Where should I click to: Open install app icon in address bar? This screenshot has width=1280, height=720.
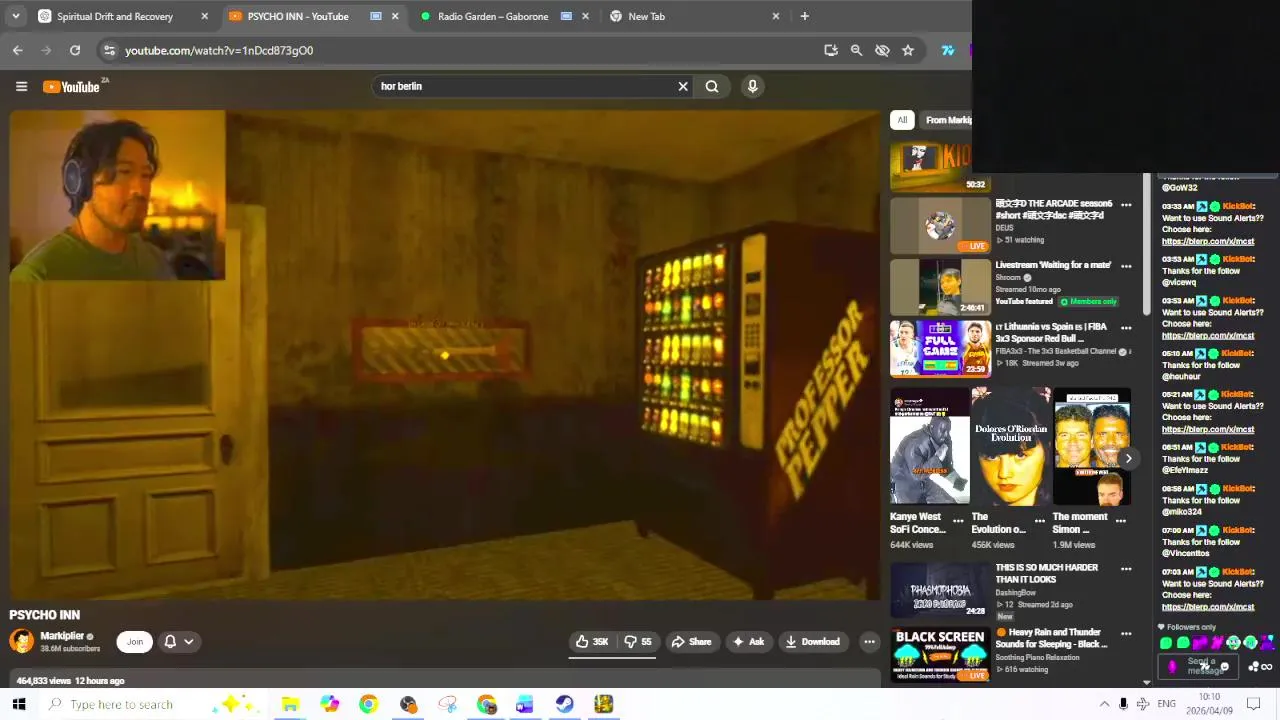[x=830, y=50]
